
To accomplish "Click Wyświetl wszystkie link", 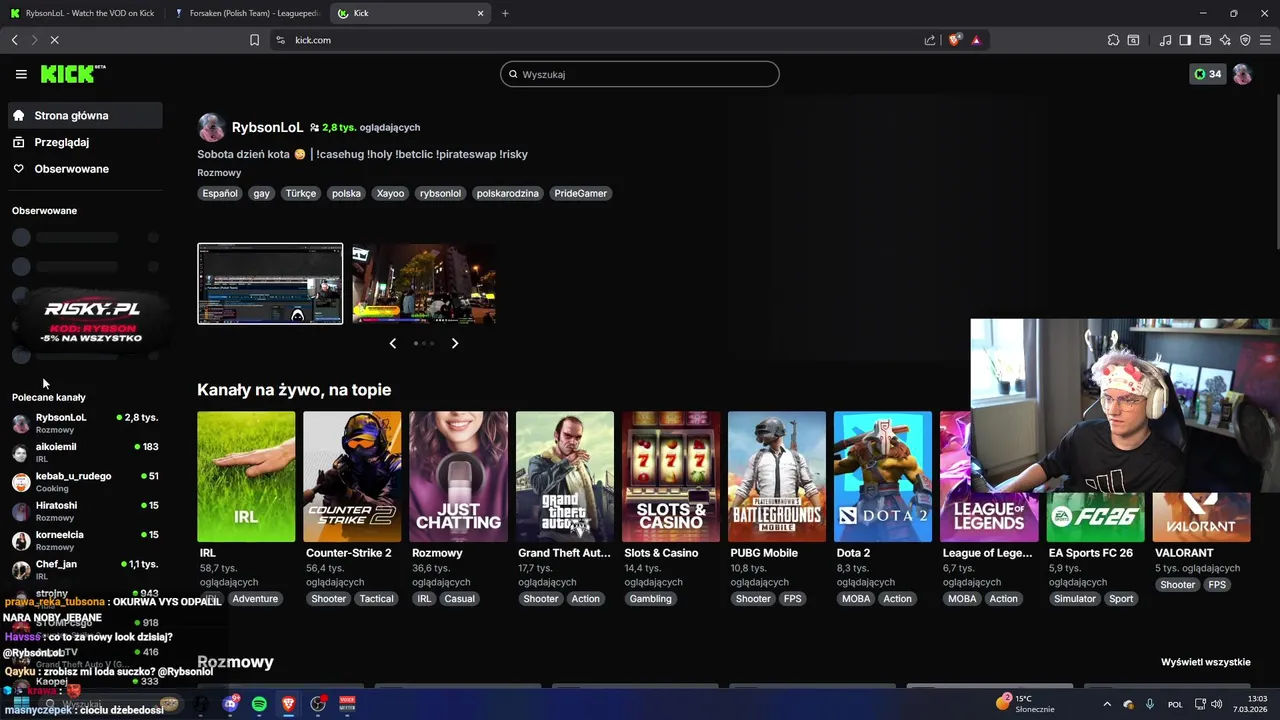I will 1205,662.
